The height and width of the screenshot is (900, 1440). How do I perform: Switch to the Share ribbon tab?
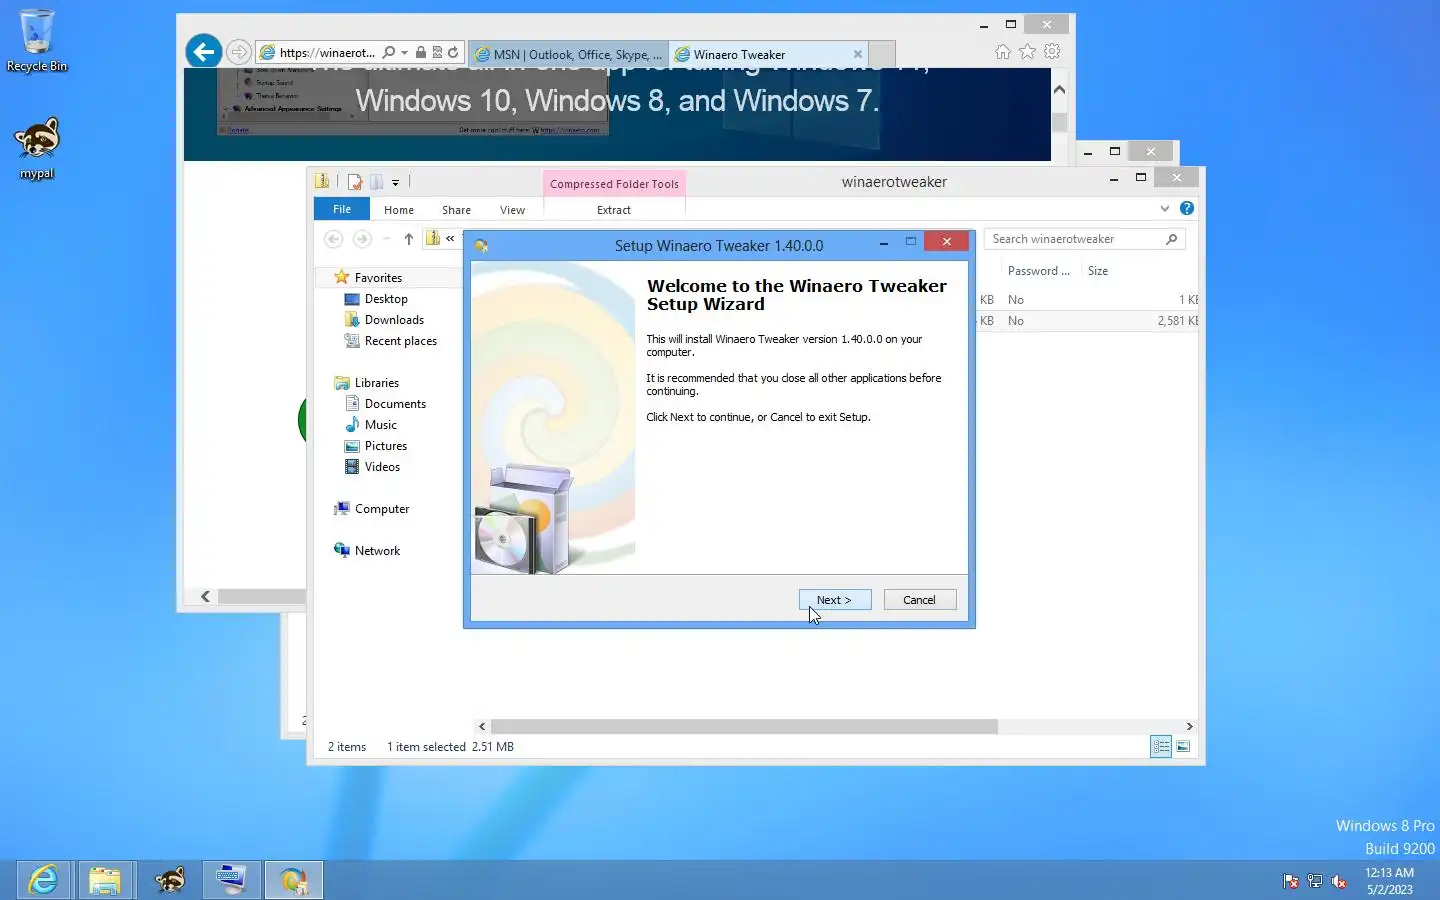(457, 210)
